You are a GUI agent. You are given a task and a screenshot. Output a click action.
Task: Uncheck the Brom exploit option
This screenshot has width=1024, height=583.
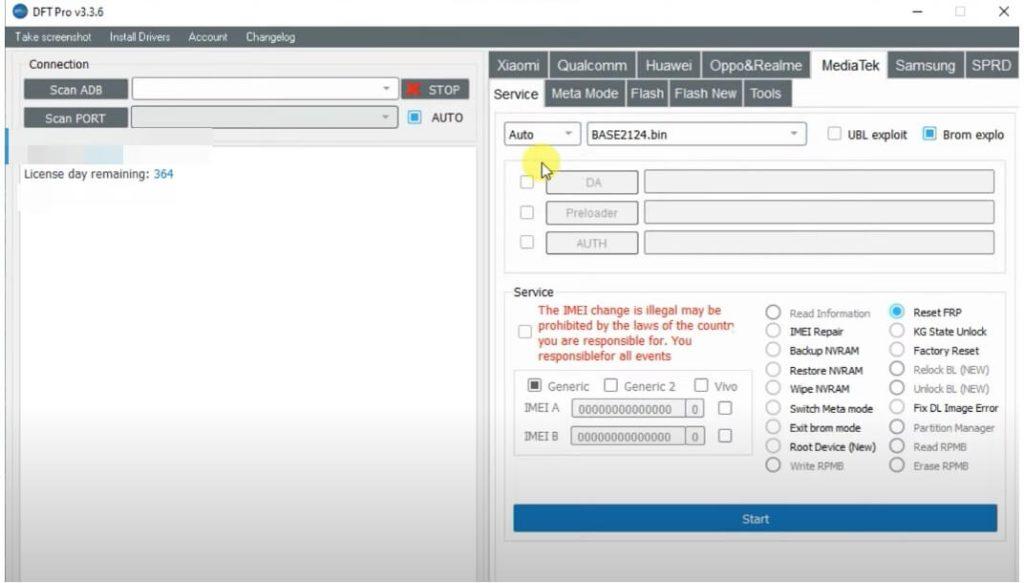tap(930, 134)
